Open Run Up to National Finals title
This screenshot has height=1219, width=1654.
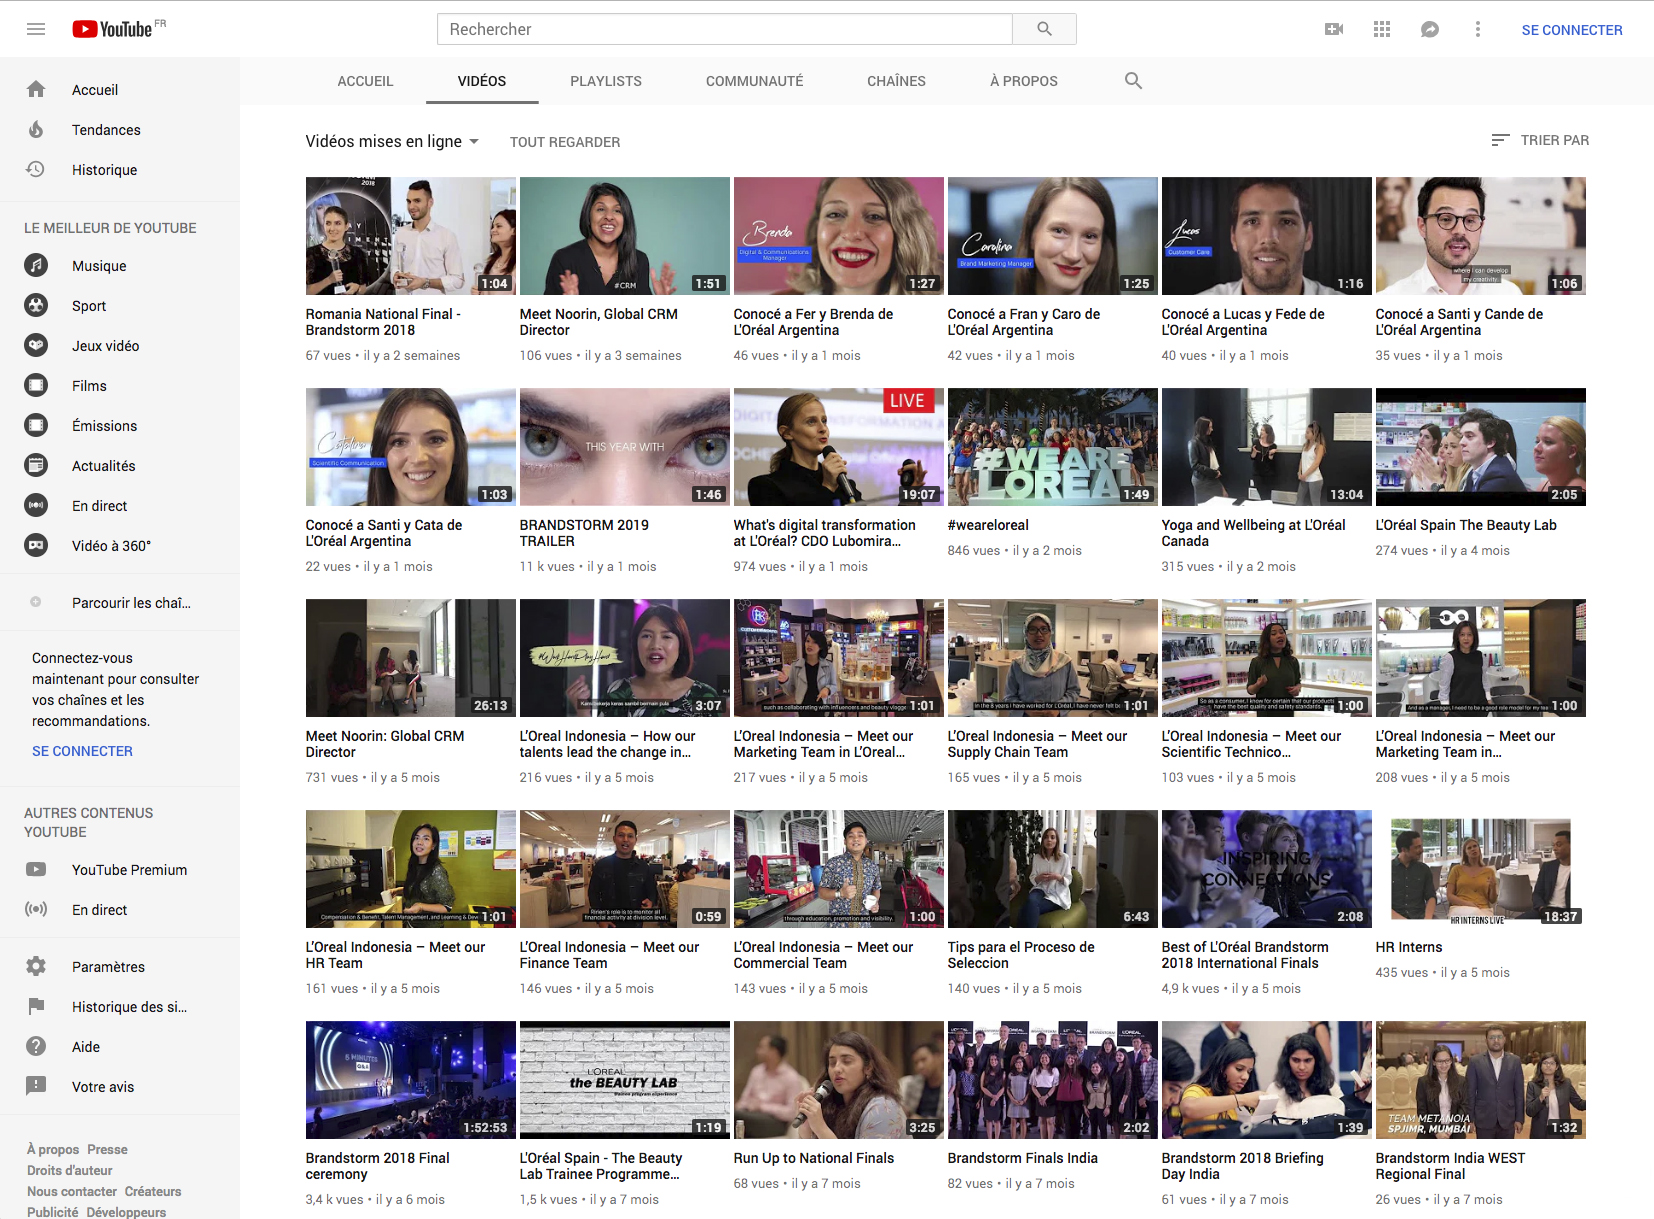814,1158
